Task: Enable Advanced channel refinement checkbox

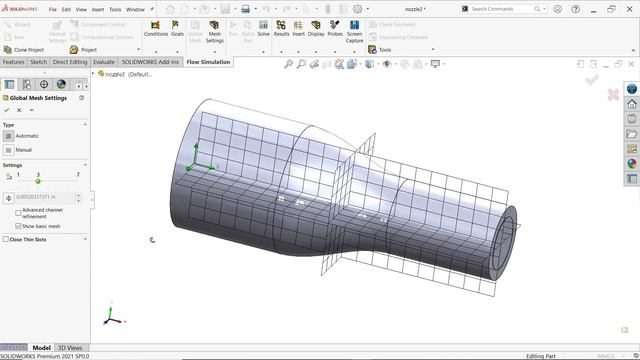Action: click(18, 213)
